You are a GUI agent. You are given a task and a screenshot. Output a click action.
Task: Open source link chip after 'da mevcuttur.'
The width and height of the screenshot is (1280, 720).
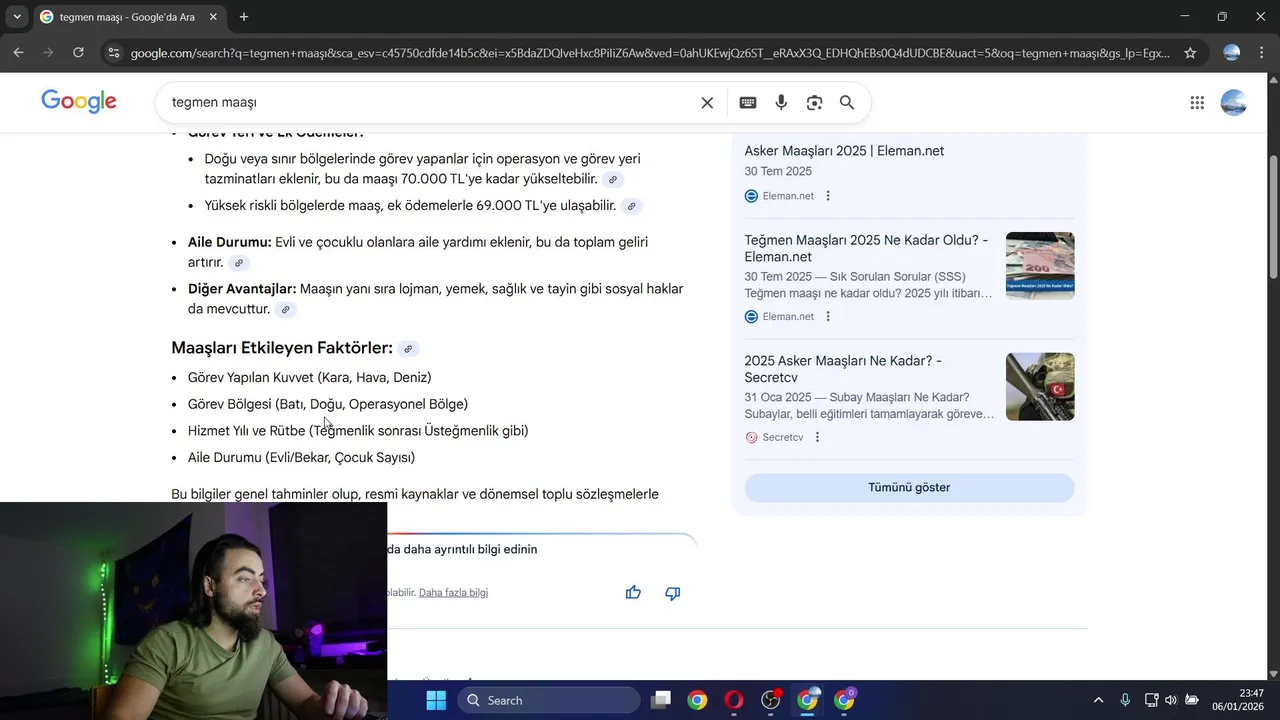point(285,310)
